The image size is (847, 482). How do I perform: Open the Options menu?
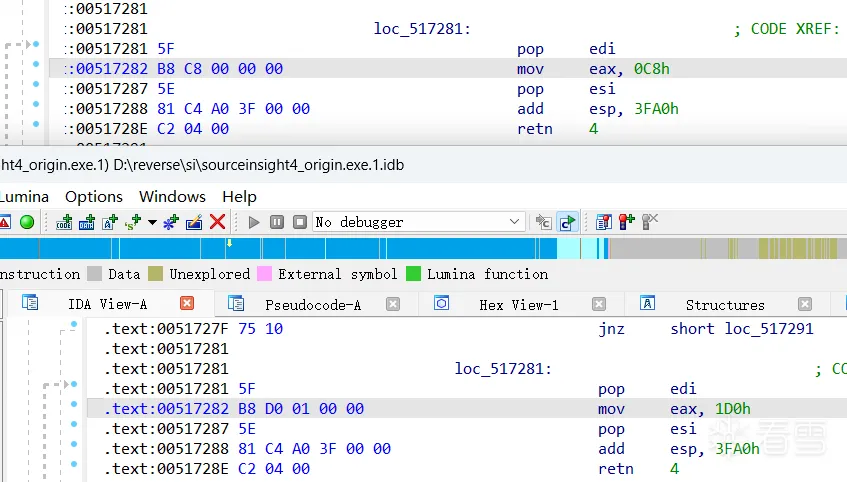pos(94,197)
